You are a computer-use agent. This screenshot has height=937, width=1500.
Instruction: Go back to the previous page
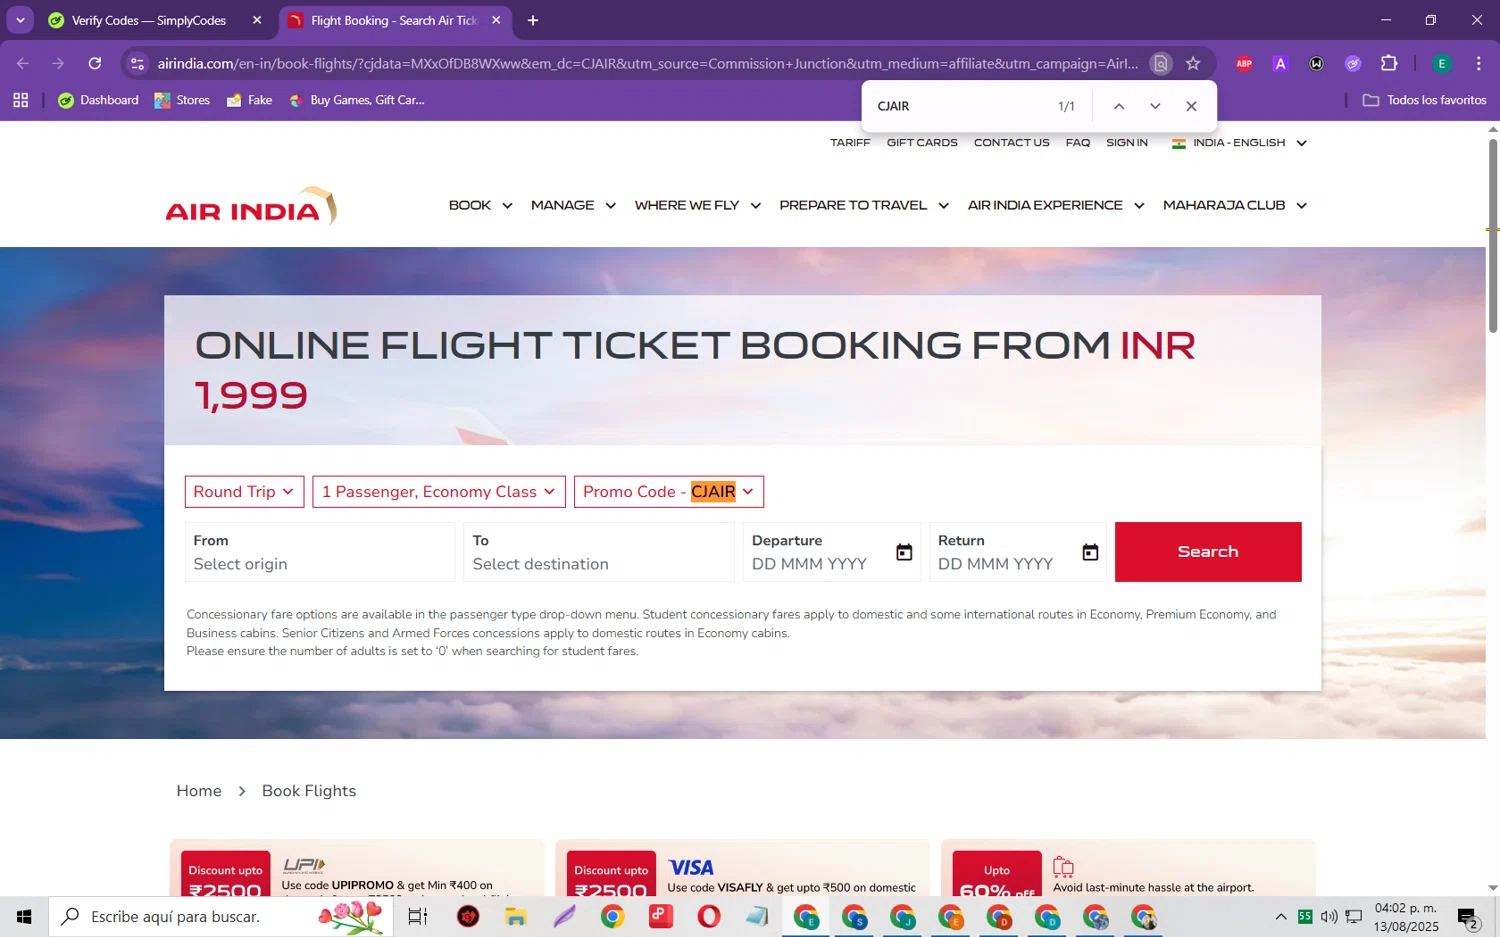point(22,63)
